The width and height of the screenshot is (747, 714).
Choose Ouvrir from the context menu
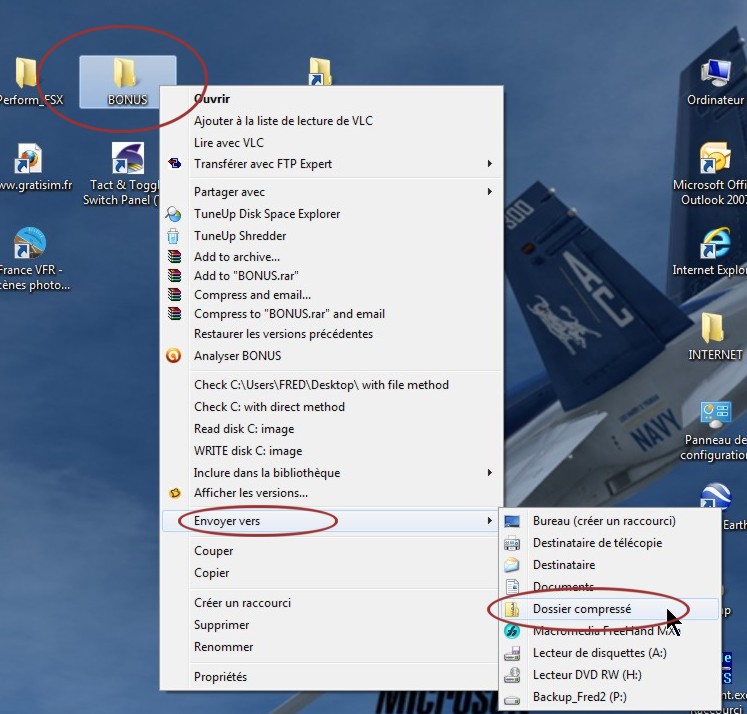[x=212, y=99]
